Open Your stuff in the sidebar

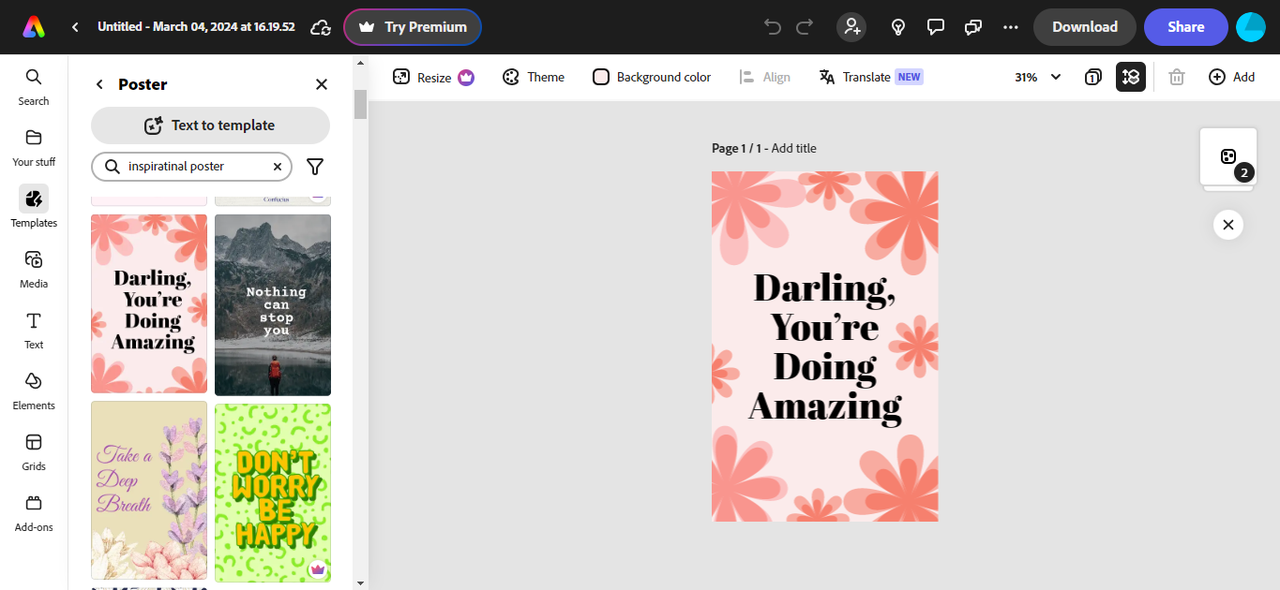coord(34,147)
